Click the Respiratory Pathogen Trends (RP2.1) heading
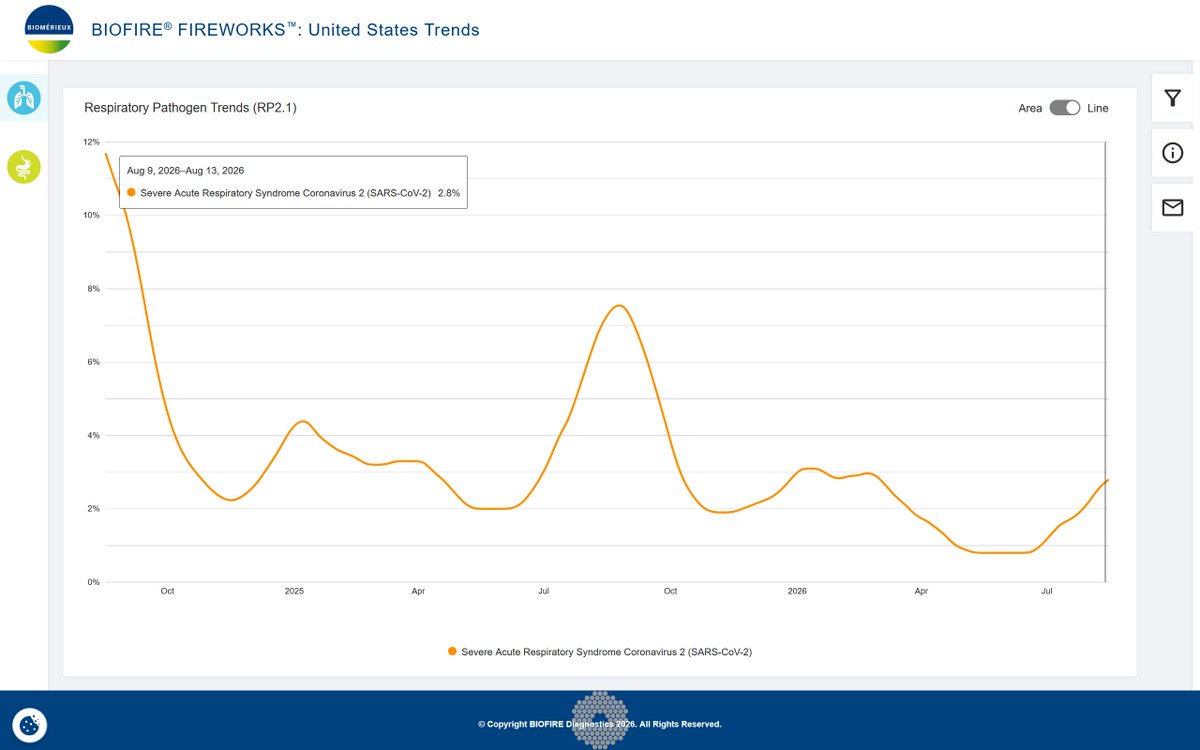The image size is (1200, 750). (x=190, y=108)
